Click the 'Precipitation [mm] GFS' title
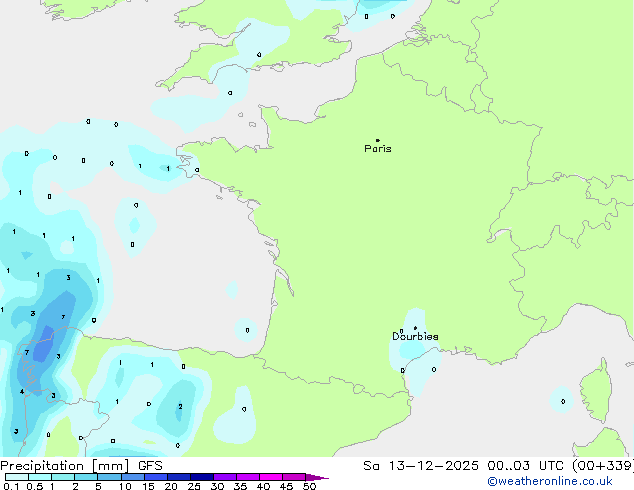Viewport: 634px width, 490px height. click(81, 466)
